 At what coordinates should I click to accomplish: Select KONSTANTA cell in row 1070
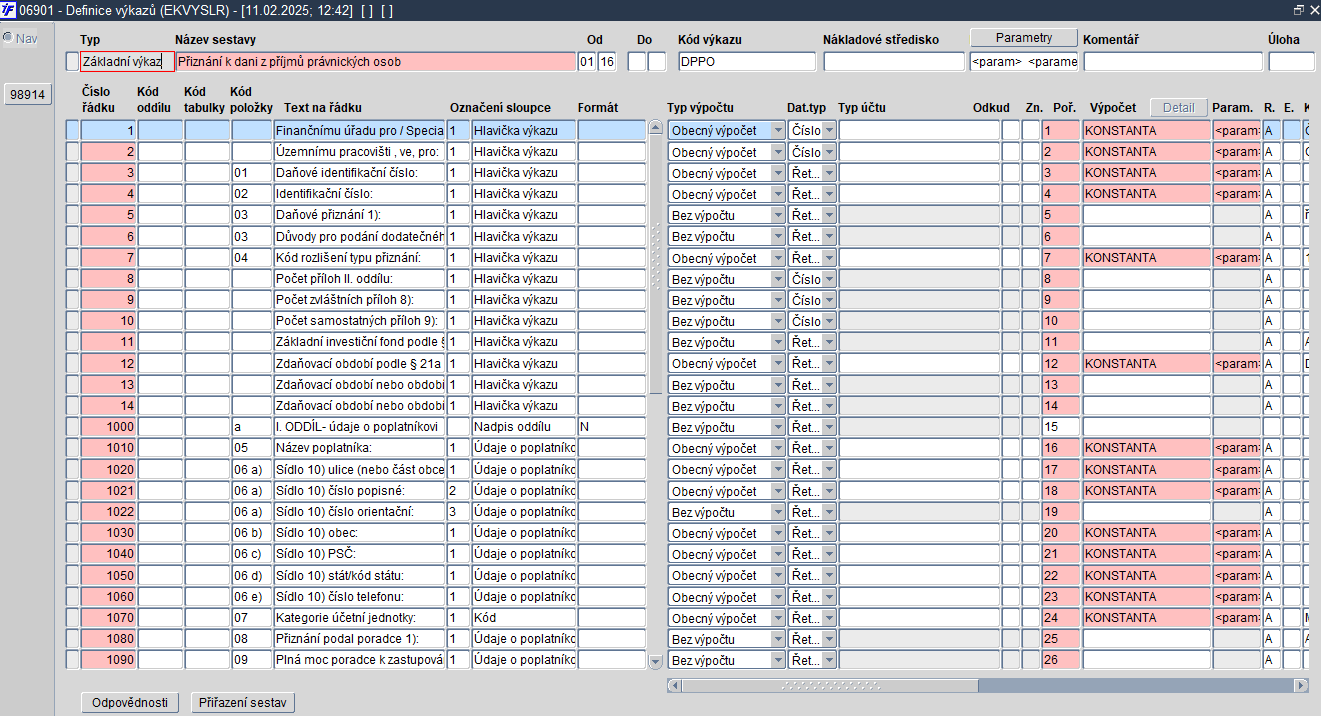click(x=1147, y=619)
